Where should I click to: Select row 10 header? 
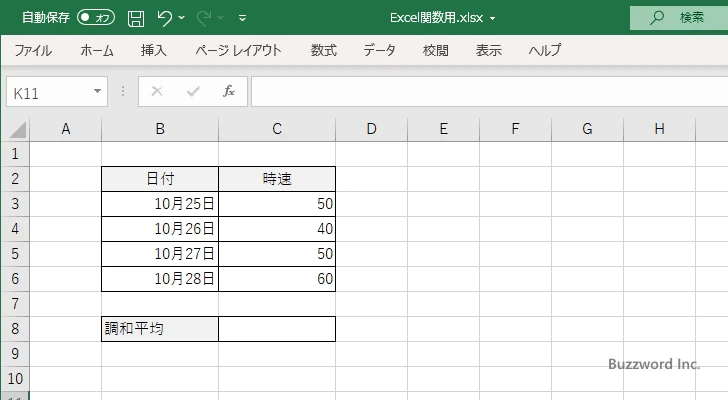click(15, 379)
